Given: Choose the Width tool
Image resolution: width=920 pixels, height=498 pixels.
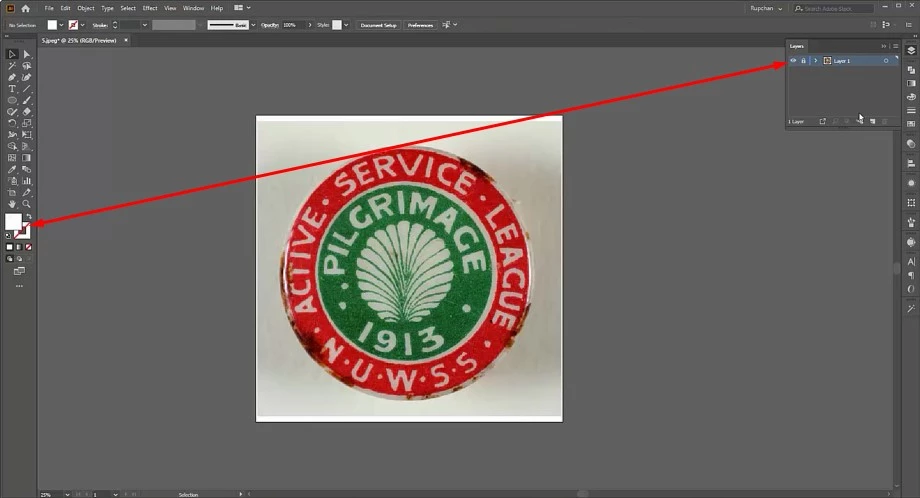Looking at the screenshot, I should pos(12,135).
